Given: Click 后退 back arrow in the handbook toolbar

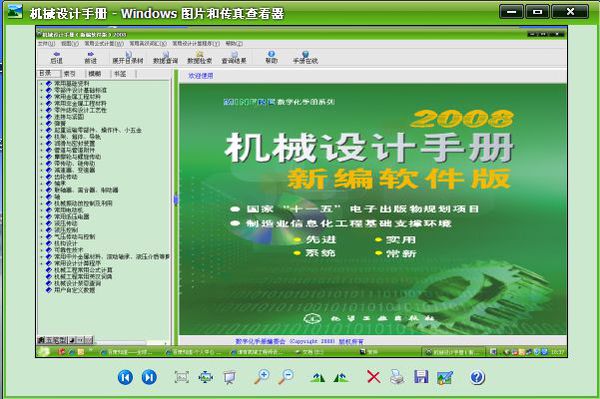Looking at the screenshot, I should coord(57,57).
